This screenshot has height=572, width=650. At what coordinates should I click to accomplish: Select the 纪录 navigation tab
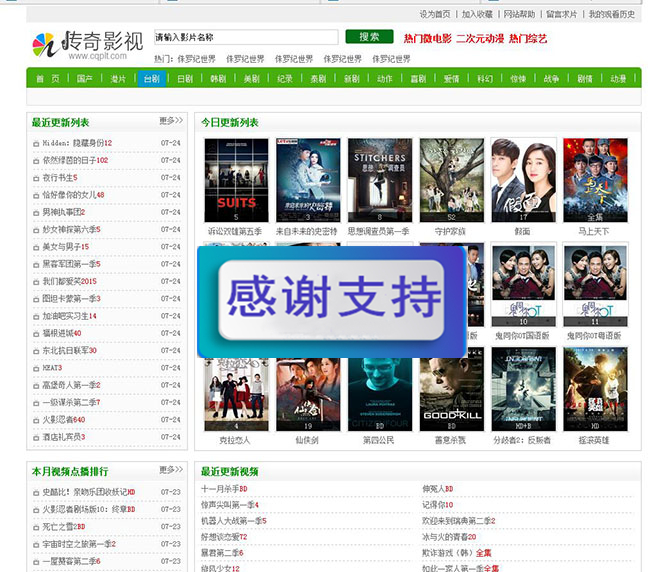click(x=285, y=78)
